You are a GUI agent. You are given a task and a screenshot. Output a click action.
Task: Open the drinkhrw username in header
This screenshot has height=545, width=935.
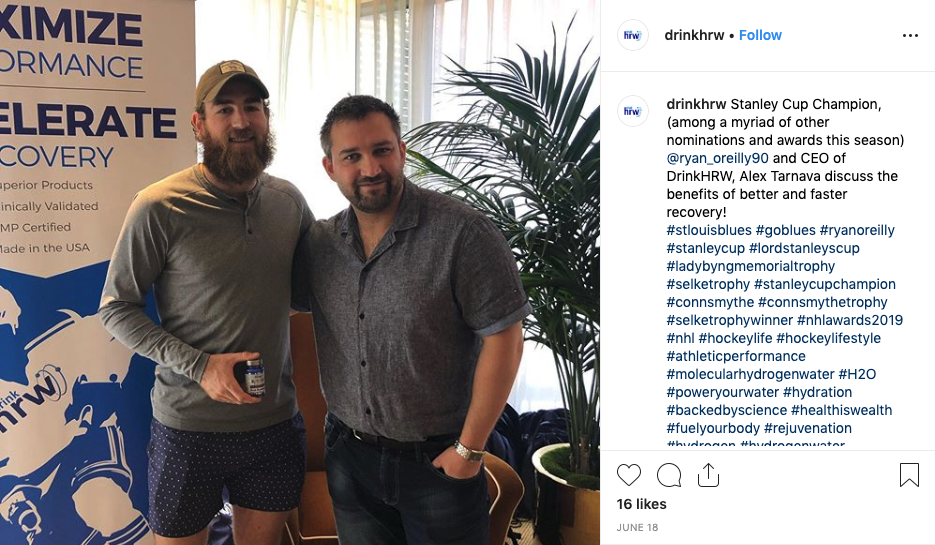pos(694,35)
